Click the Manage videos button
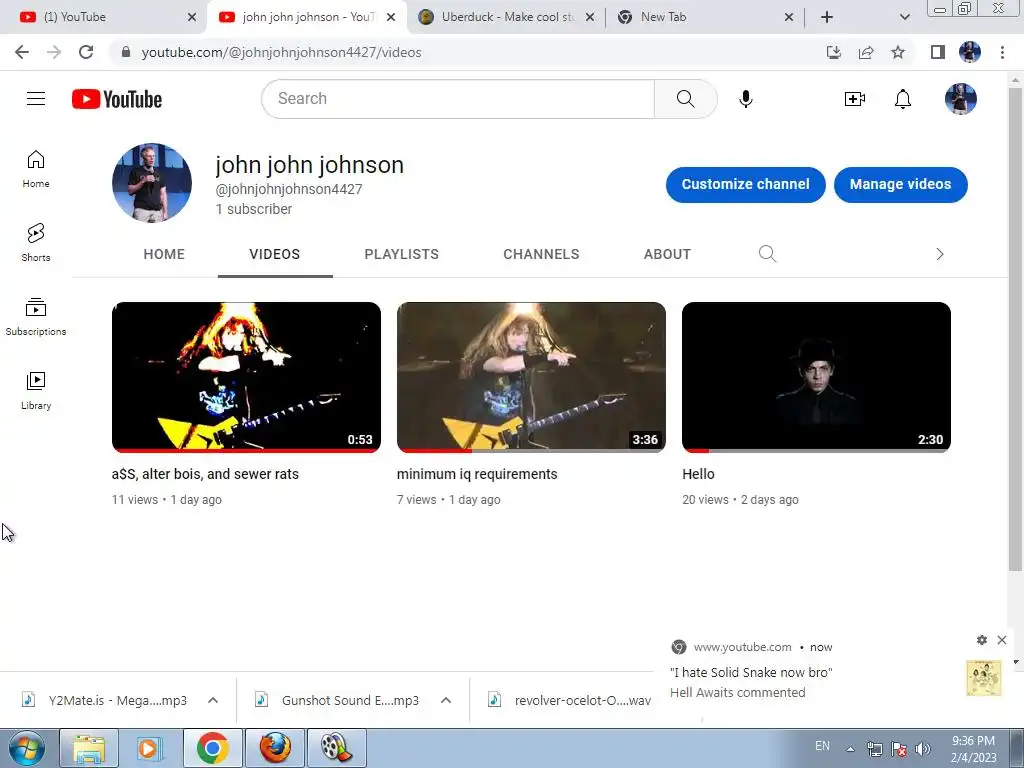Viewport: 1024px width, 768px height. (x=900, y=184)
